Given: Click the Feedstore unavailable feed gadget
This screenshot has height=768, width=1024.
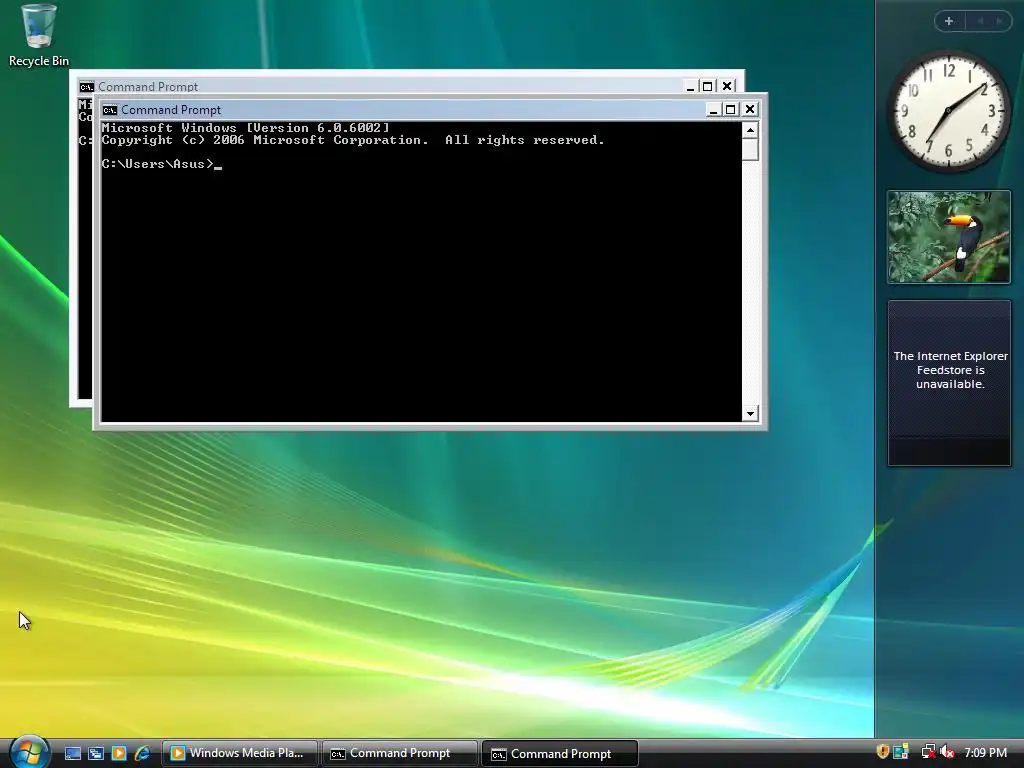Looking at the screenshot, I should (949, 383).
